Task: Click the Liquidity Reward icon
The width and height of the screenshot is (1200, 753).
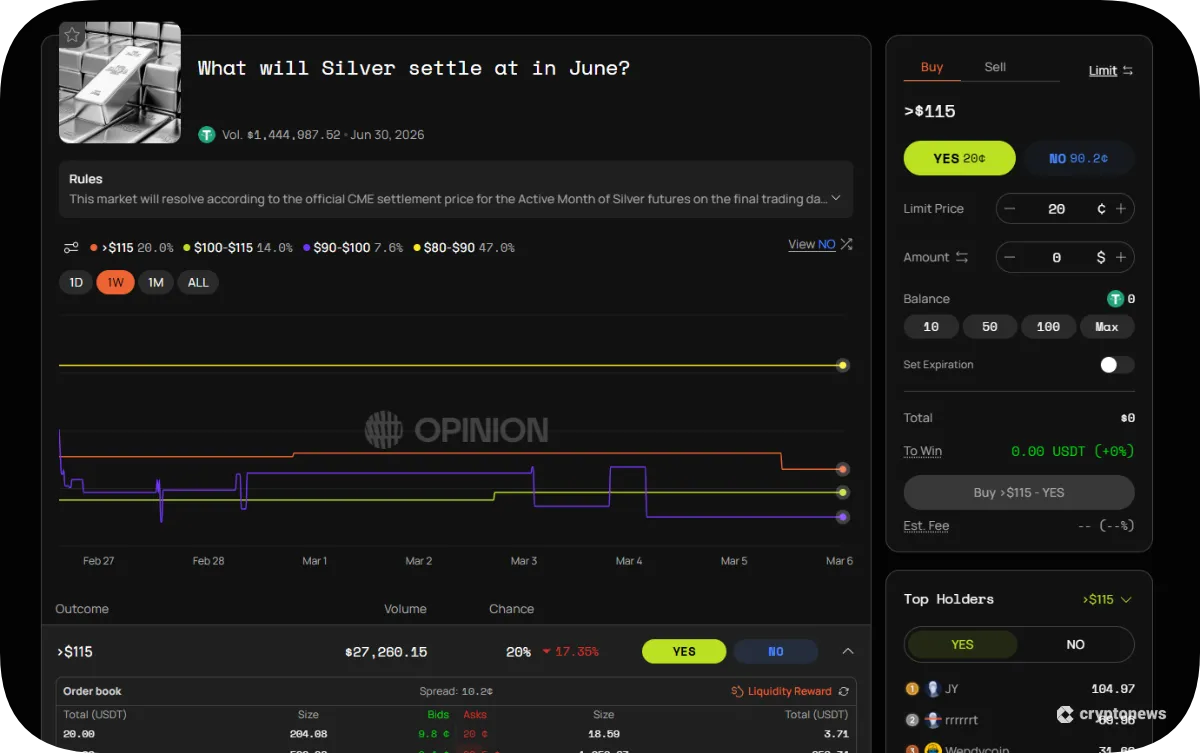Action: (737, 691)
